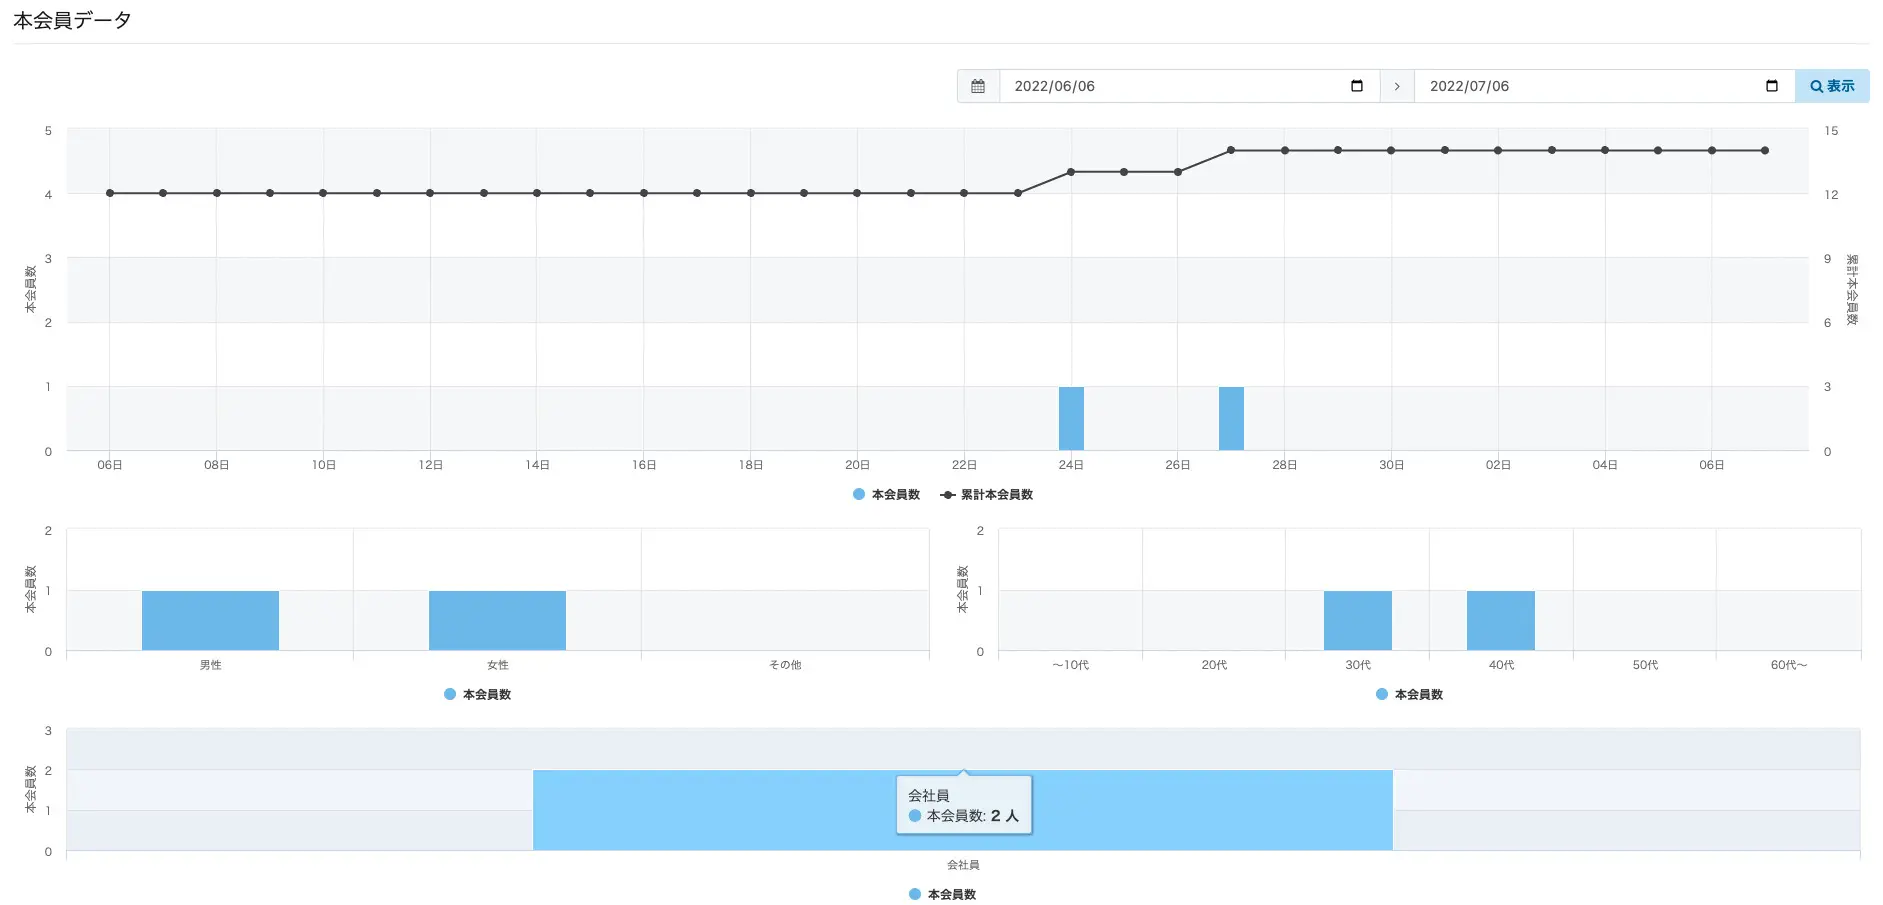Viewport: 1883px width, 905px height.
Task: Toggle 本会員数 legend under the age group chart
Action: pos(1410,694)
